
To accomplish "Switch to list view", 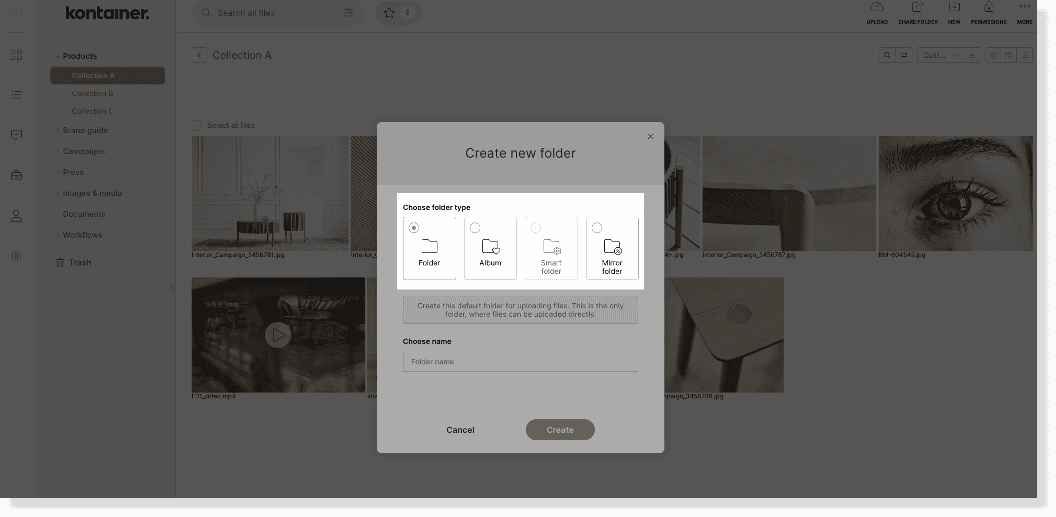I will pos(1024,55).
